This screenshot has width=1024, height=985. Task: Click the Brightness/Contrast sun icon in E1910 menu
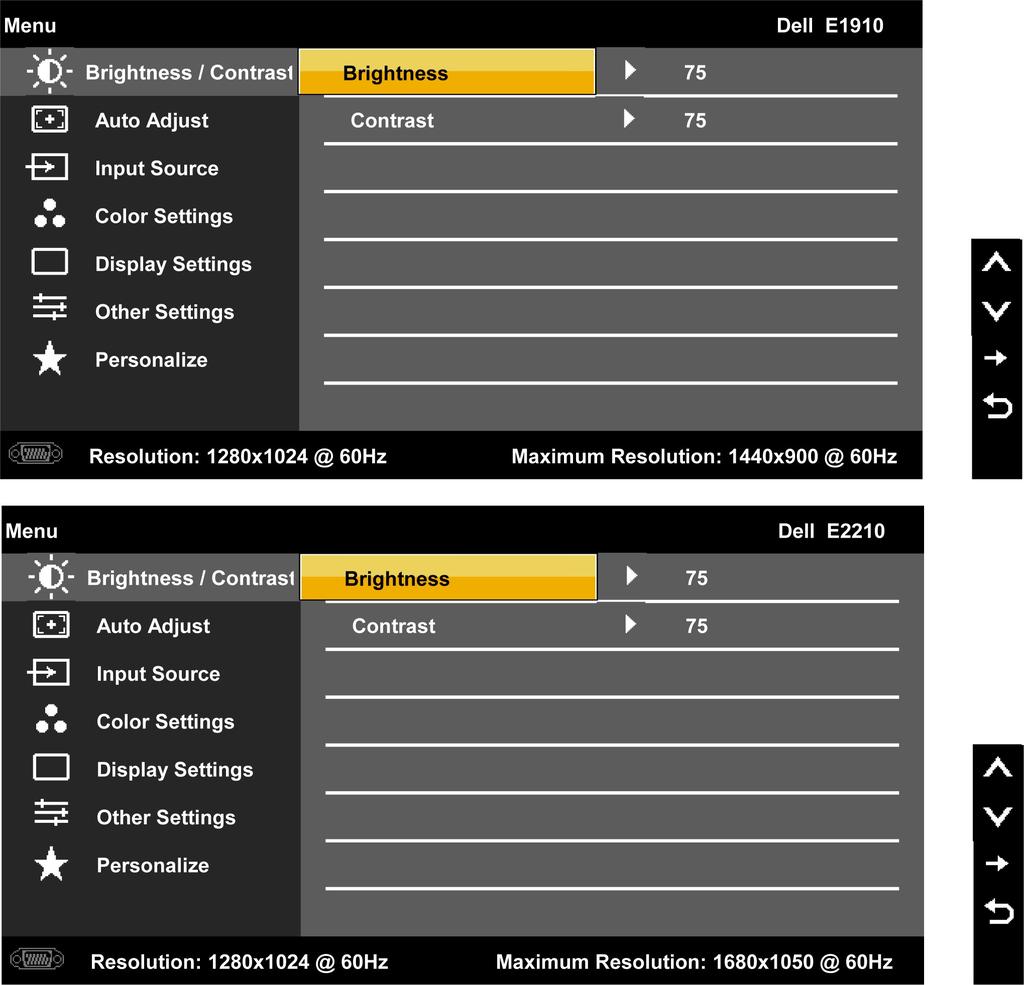(x=50, y=71)
